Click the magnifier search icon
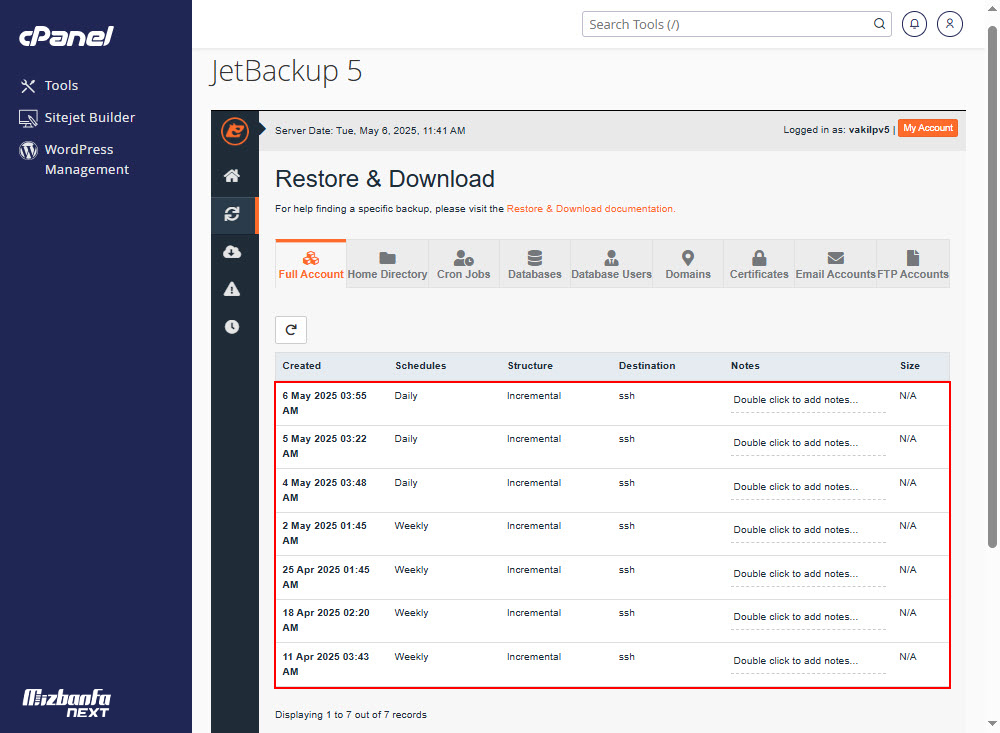 tap(879, 24)
